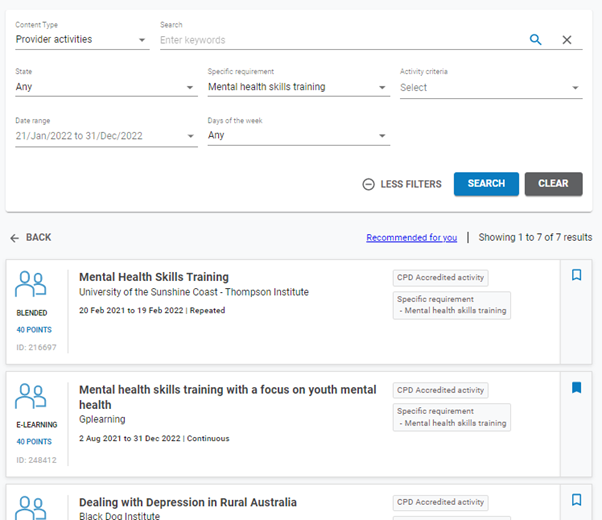Click the blue SEARCH button
Viewport: 602px width, 520px height.
[x=486, y=184]
